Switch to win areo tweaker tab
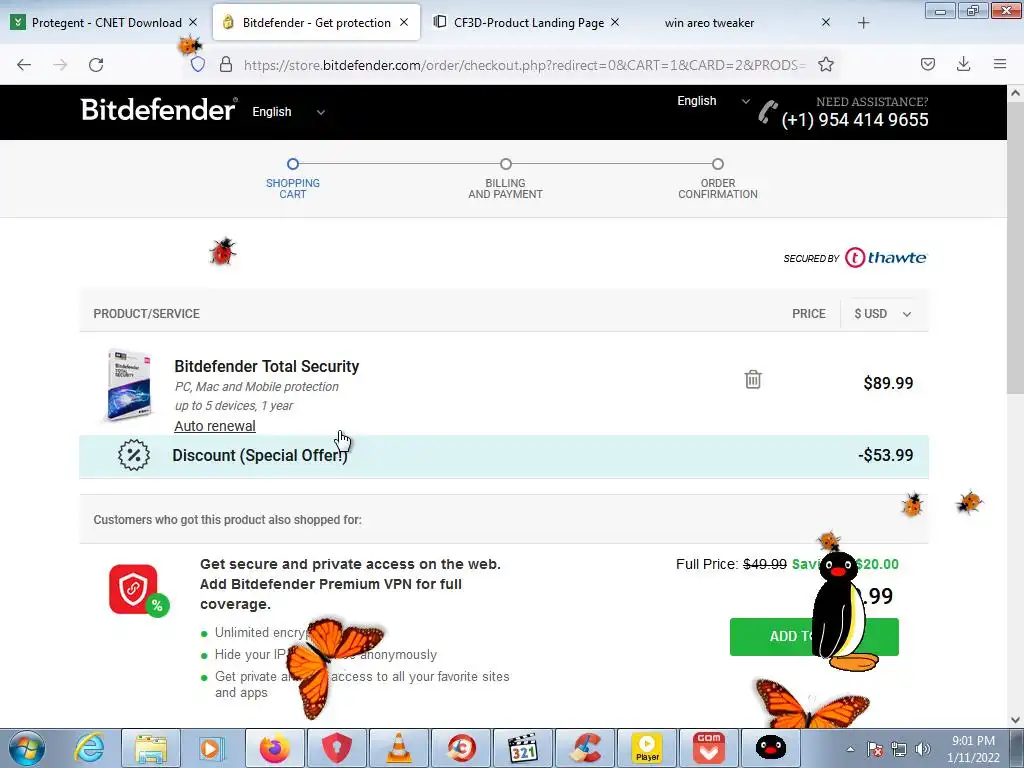 point(709,23)
